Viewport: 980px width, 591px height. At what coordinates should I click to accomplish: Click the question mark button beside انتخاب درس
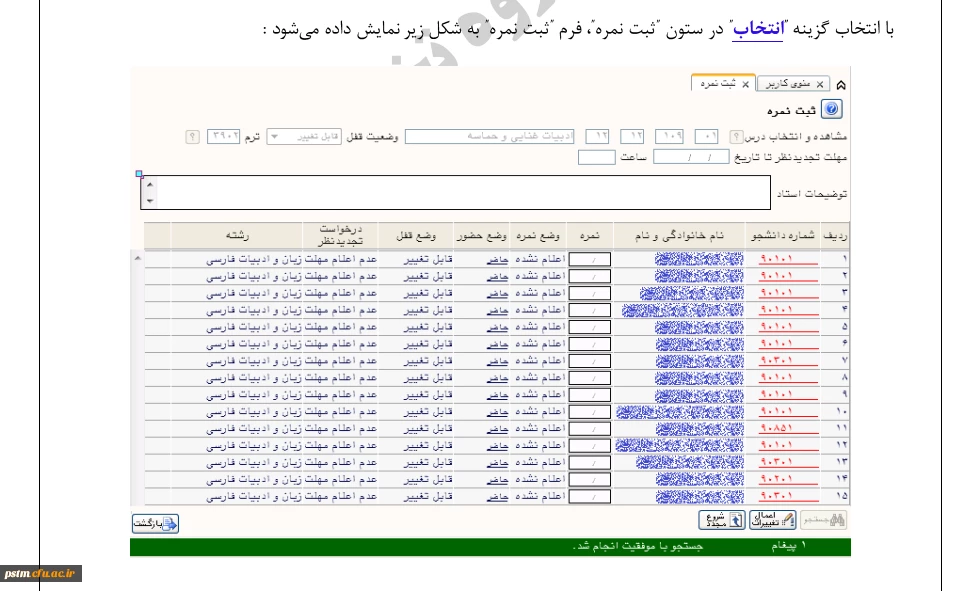pyautogui.click(x=735, y=136)
